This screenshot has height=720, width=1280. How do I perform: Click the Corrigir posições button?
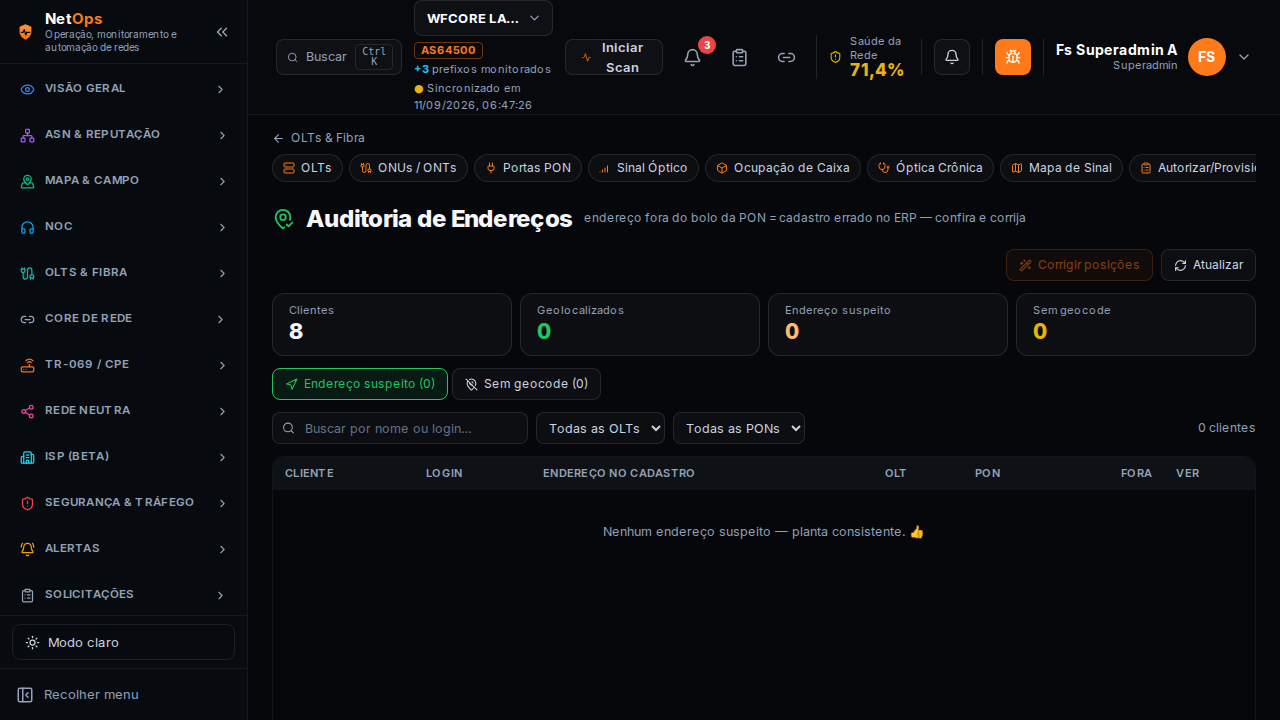(1079, 265)
